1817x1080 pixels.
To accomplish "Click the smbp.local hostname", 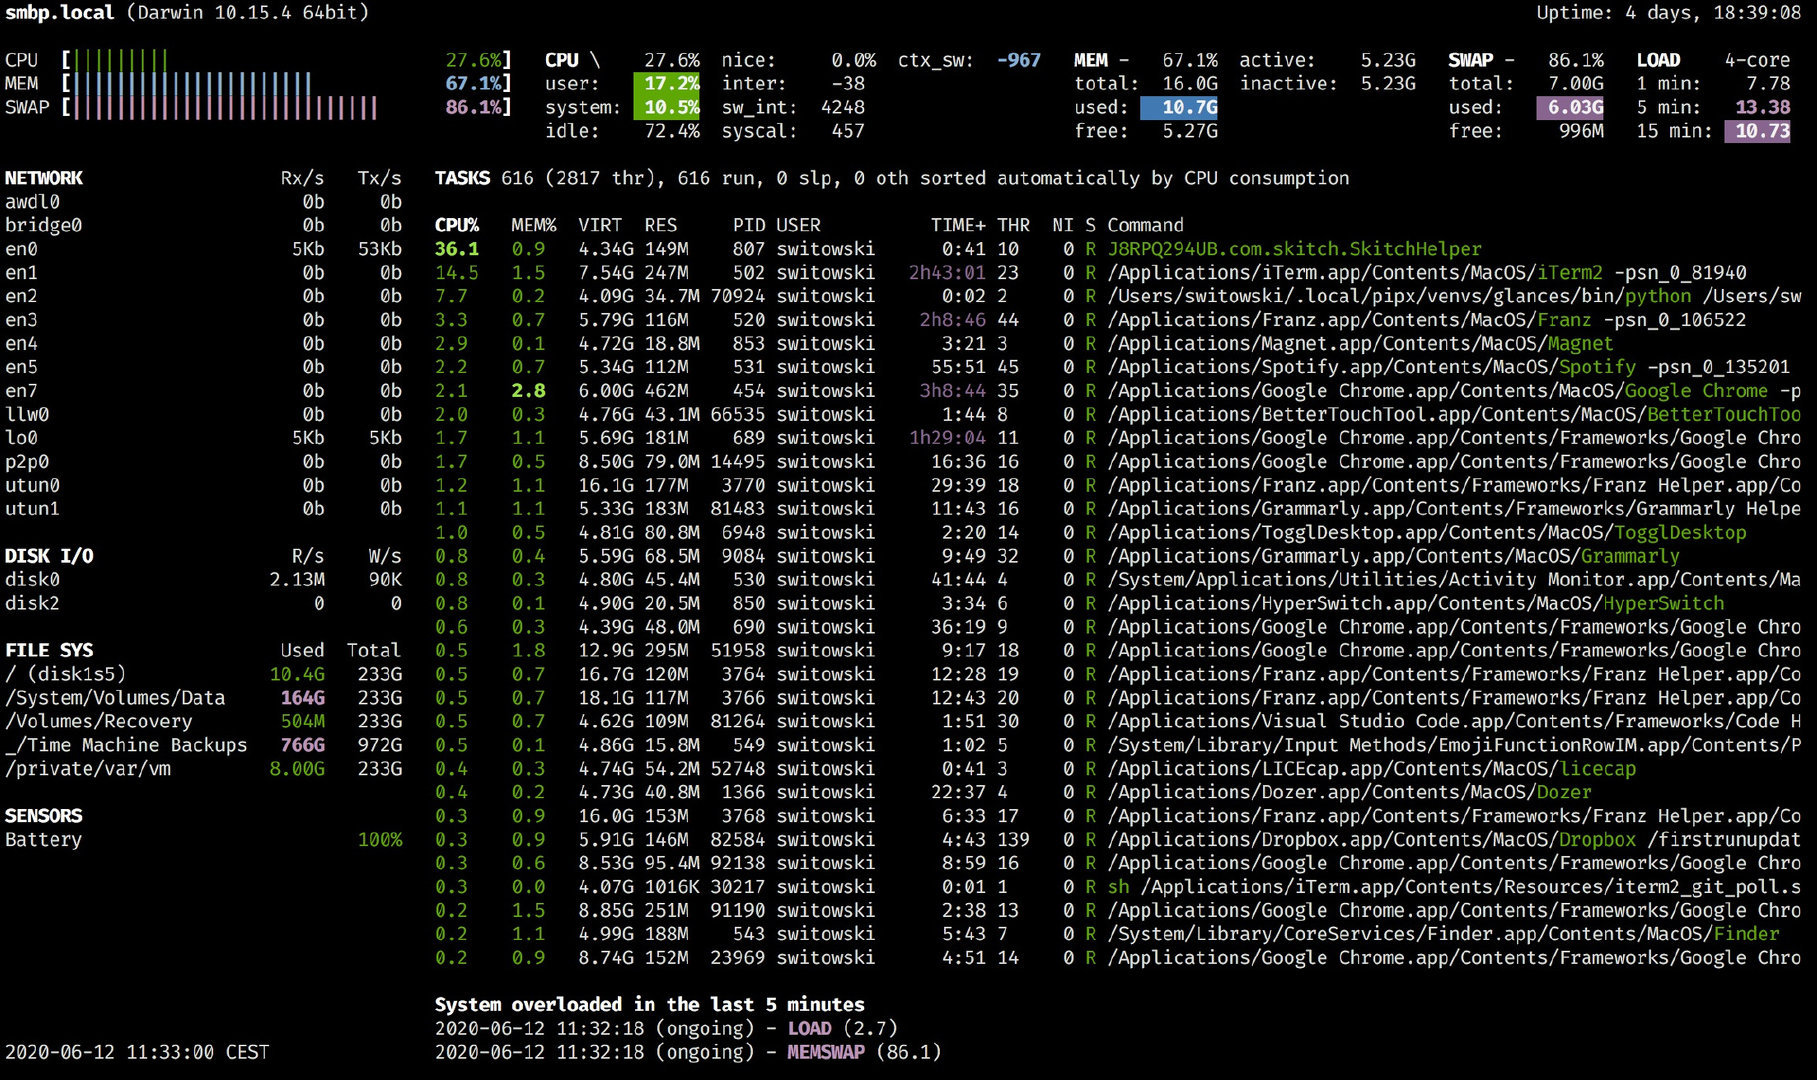I will (59, 13).
